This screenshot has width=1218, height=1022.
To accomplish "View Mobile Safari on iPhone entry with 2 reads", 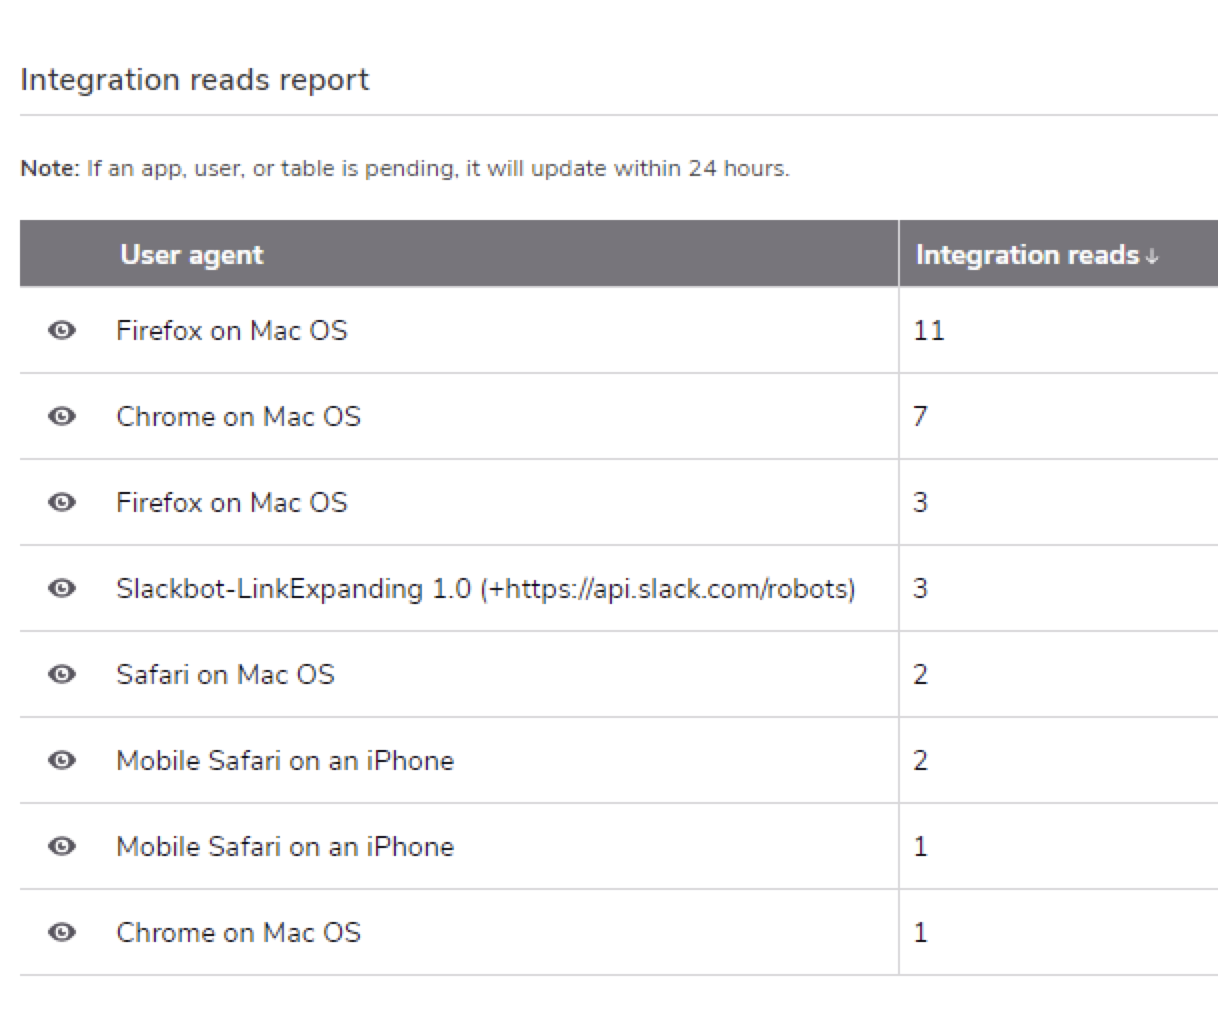I will 62,761.
